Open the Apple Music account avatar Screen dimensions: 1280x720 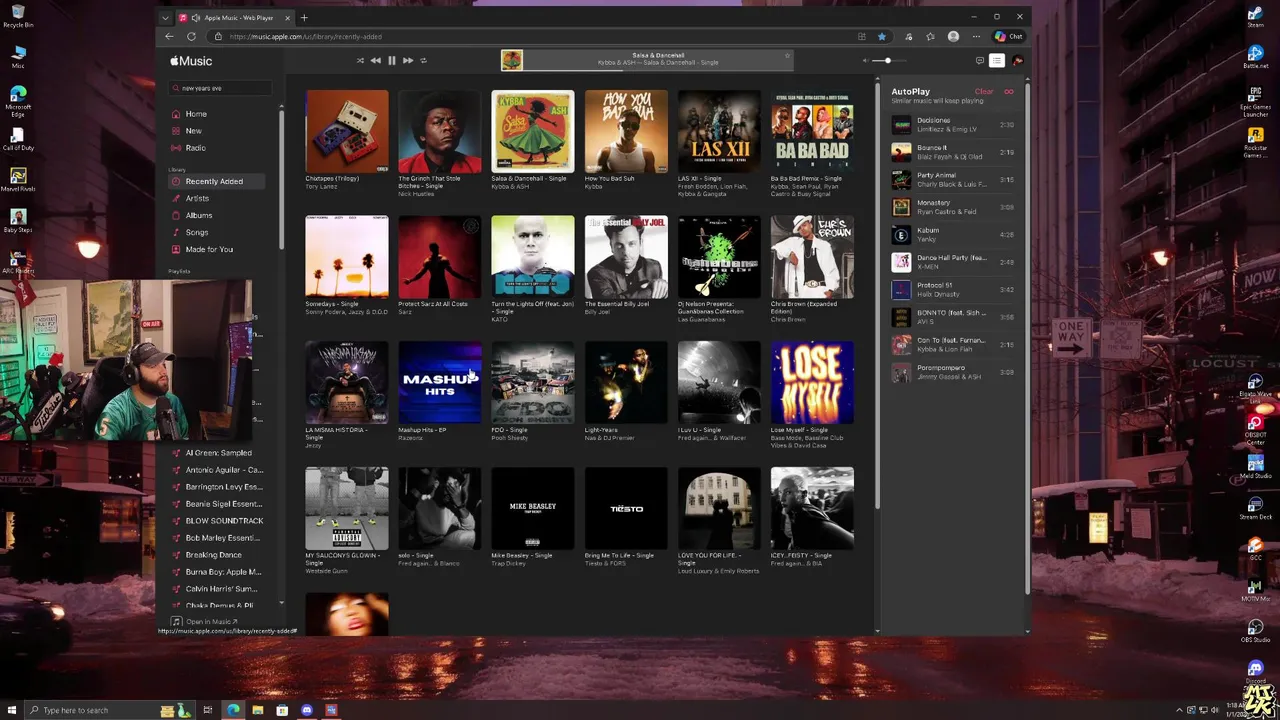[1017, 61]
